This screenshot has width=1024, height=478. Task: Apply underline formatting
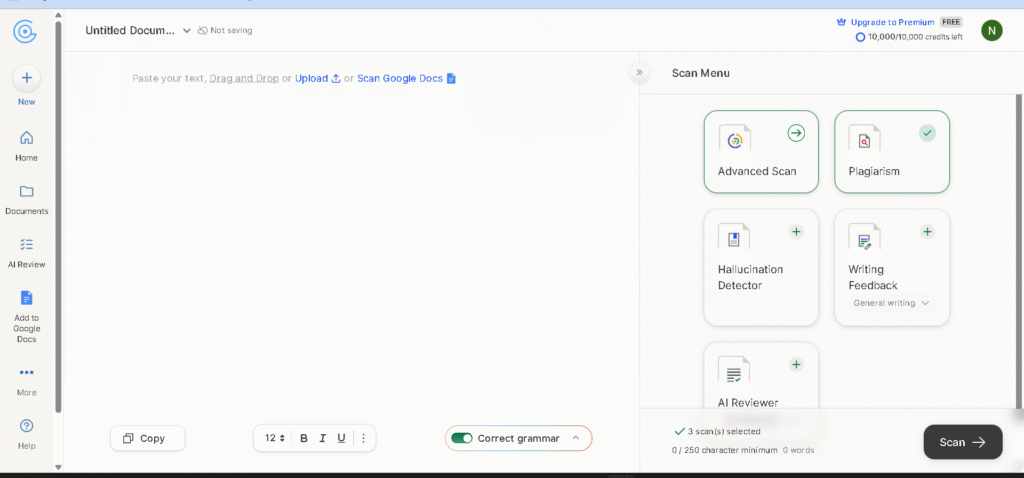coord(341,438)
